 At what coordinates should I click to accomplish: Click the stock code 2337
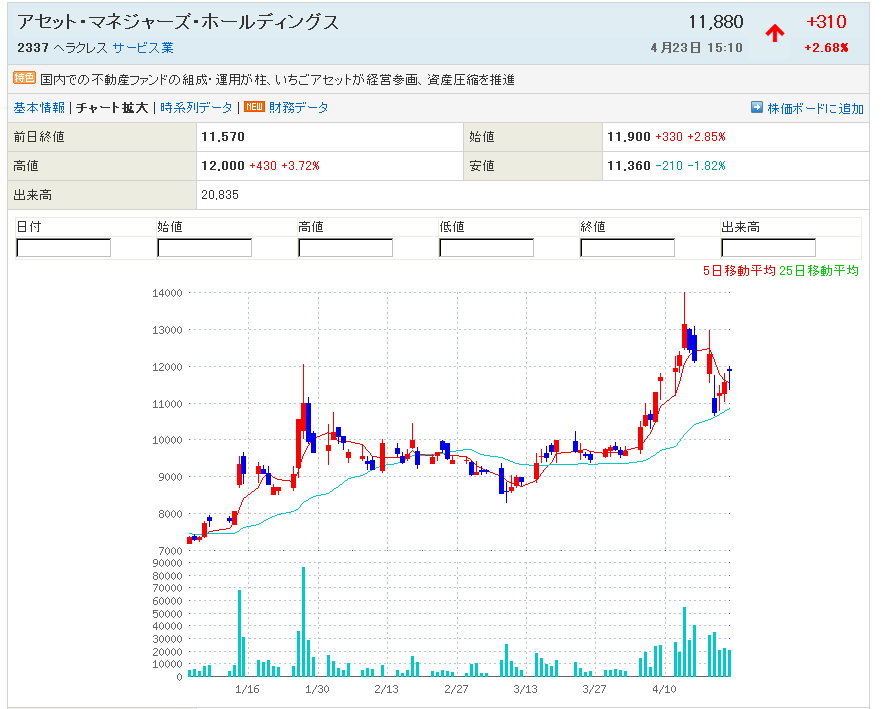tap(33, 48)
